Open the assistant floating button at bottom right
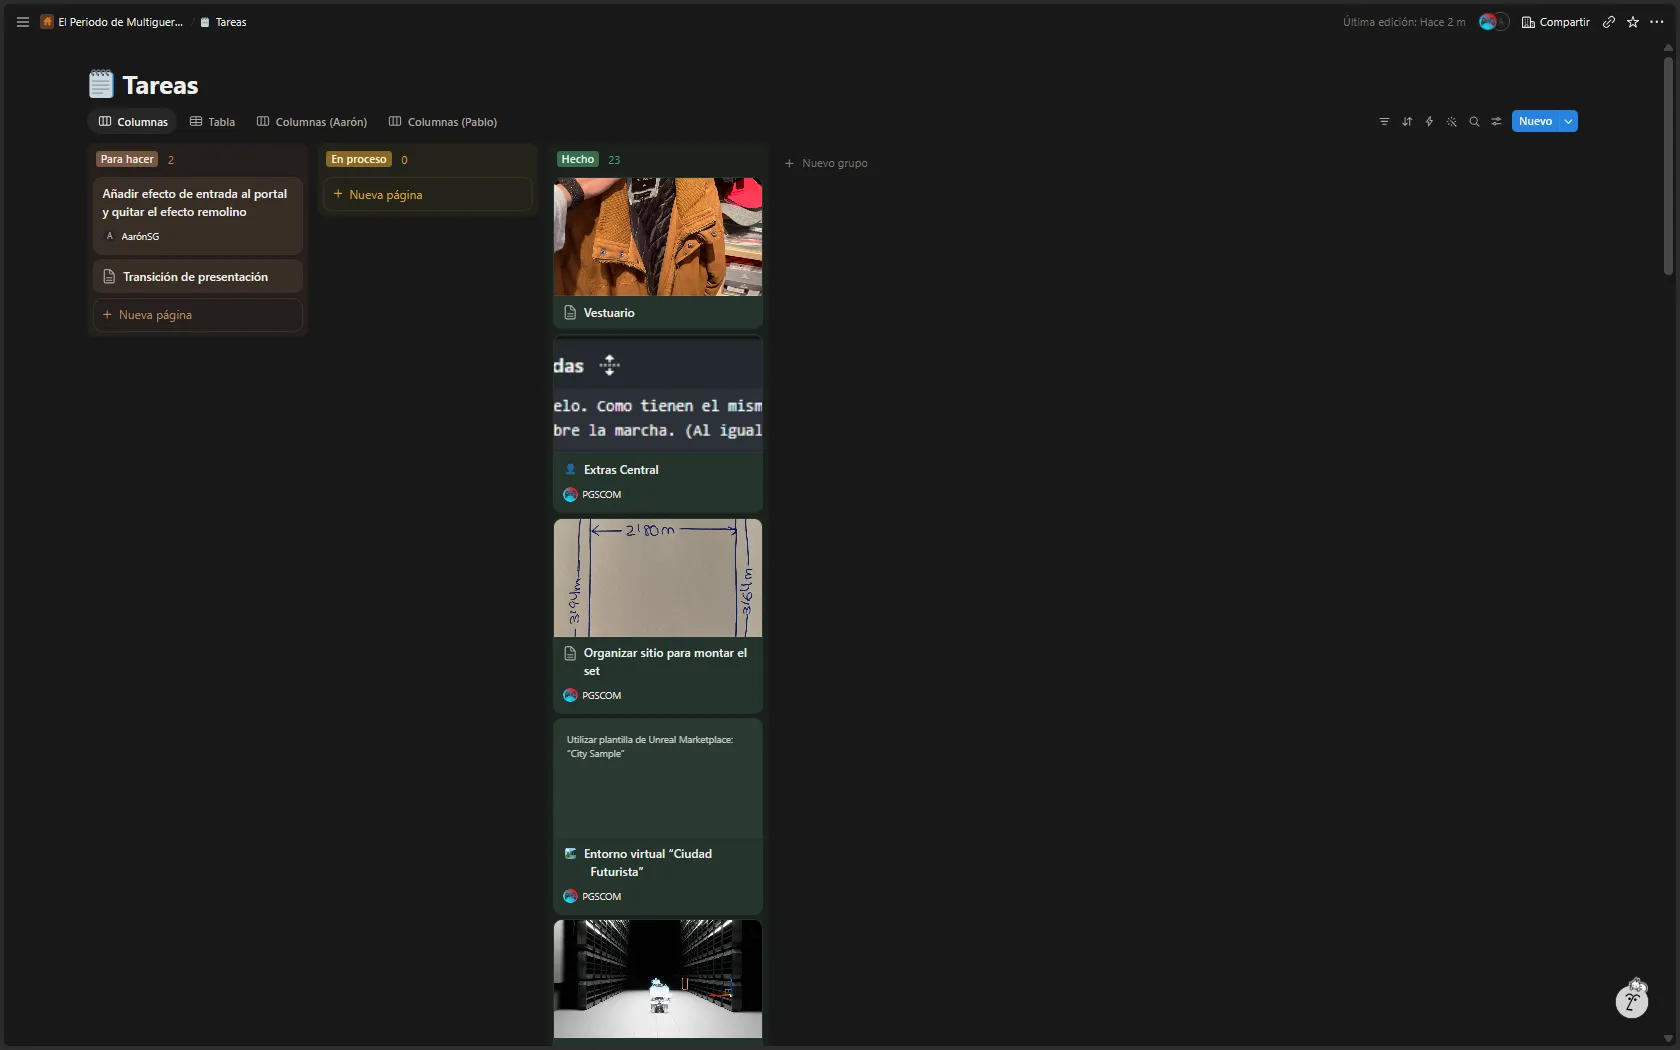The width and height of the screenshot is (1680, 1050). 1632,999
